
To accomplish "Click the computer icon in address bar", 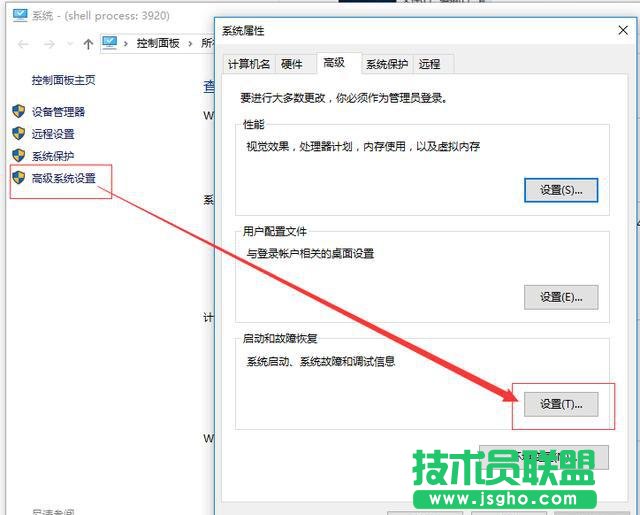I will [x=110, y=43].
